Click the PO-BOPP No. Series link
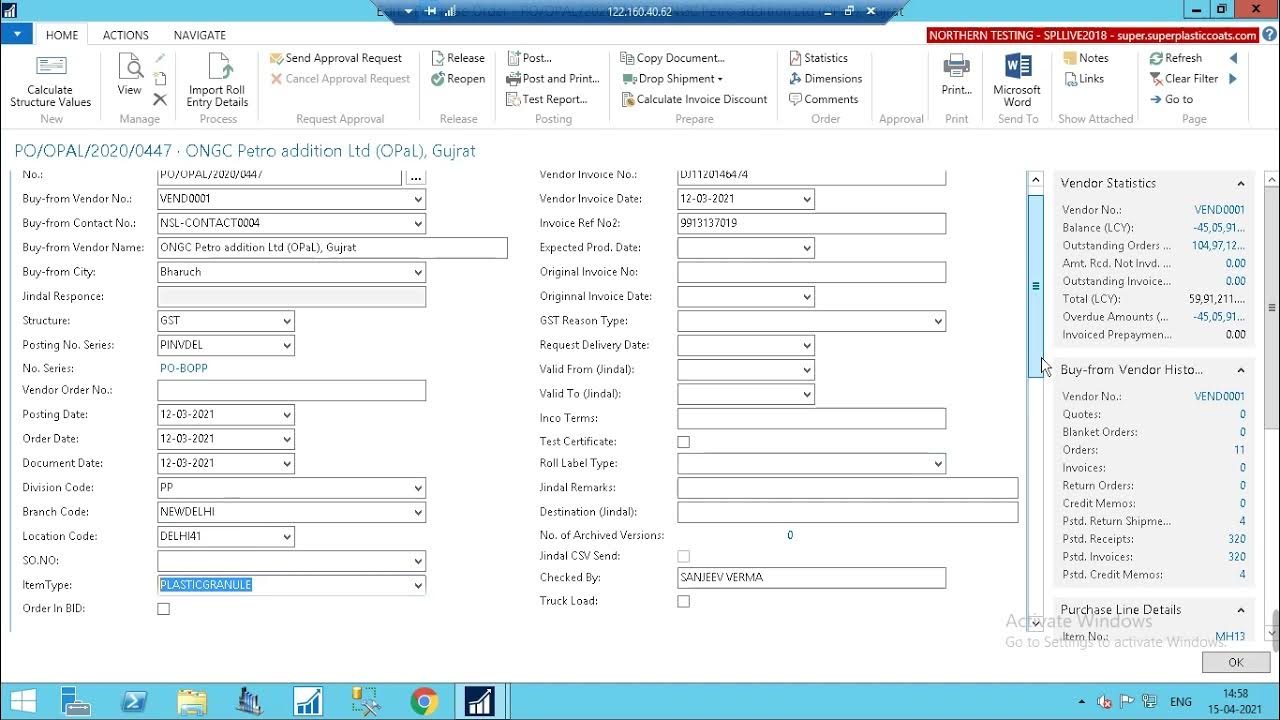 [x=184, y=368]
